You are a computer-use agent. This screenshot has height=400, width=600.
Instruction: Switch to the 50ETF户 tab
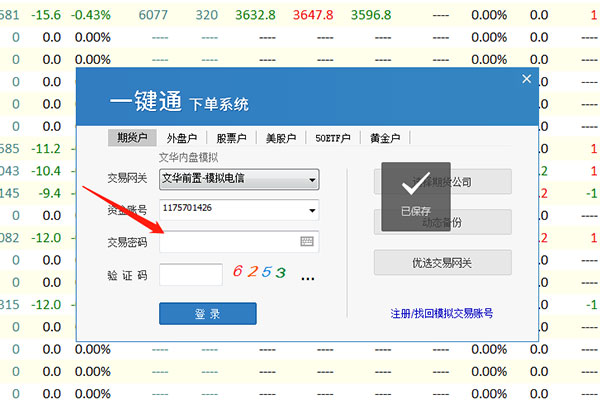333,138
